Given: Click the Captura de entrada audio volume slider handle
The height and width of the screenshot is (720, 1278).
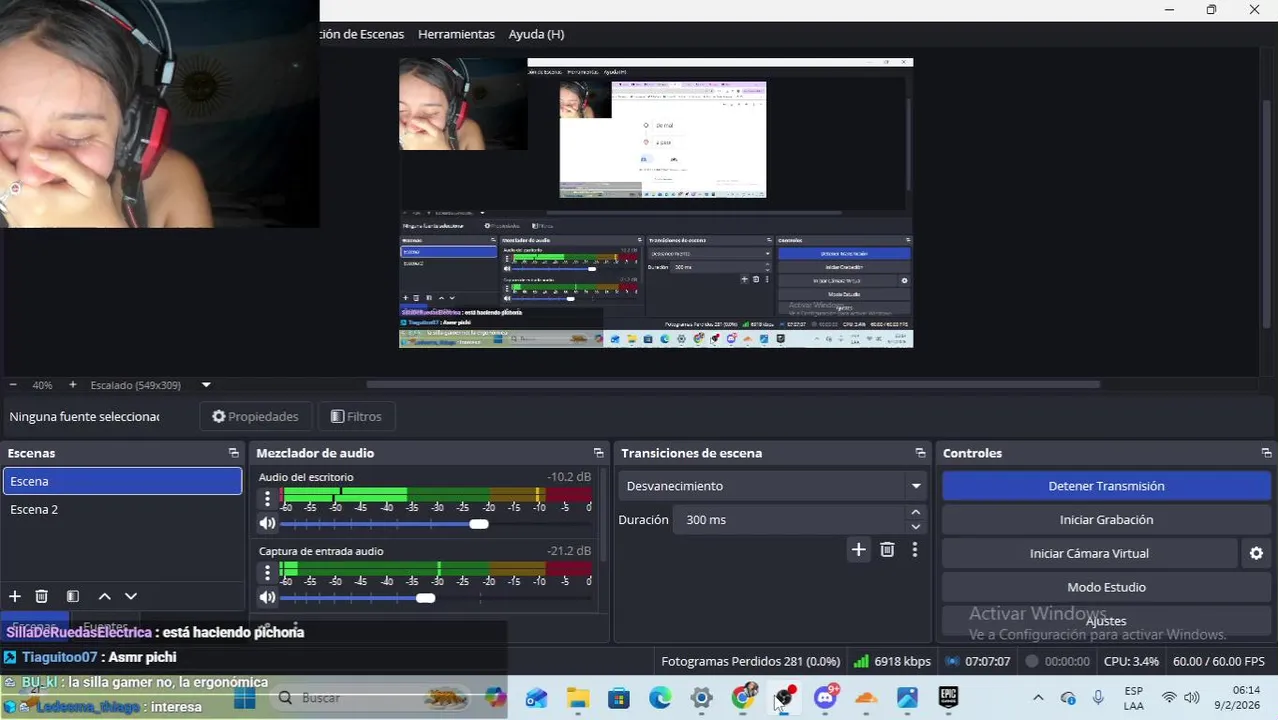Looking at the screenshot, I should pos(425,598).
